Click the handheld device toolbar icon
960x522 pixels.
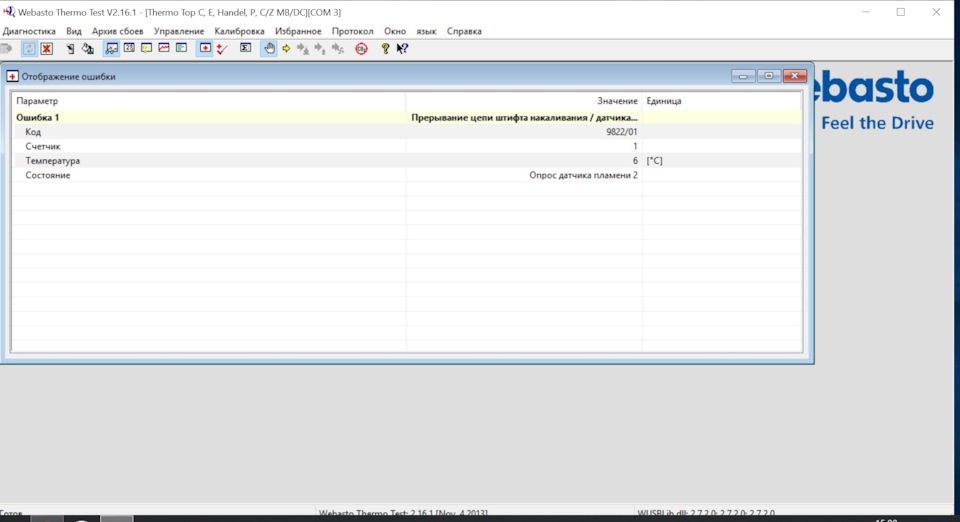pyautogui.click(x=70, y=48)
